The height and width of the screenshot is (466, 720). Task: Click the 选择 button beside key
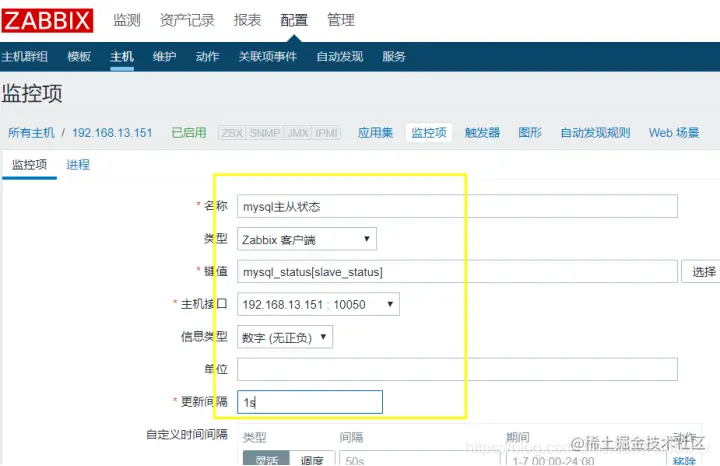[x=702, y=271]
